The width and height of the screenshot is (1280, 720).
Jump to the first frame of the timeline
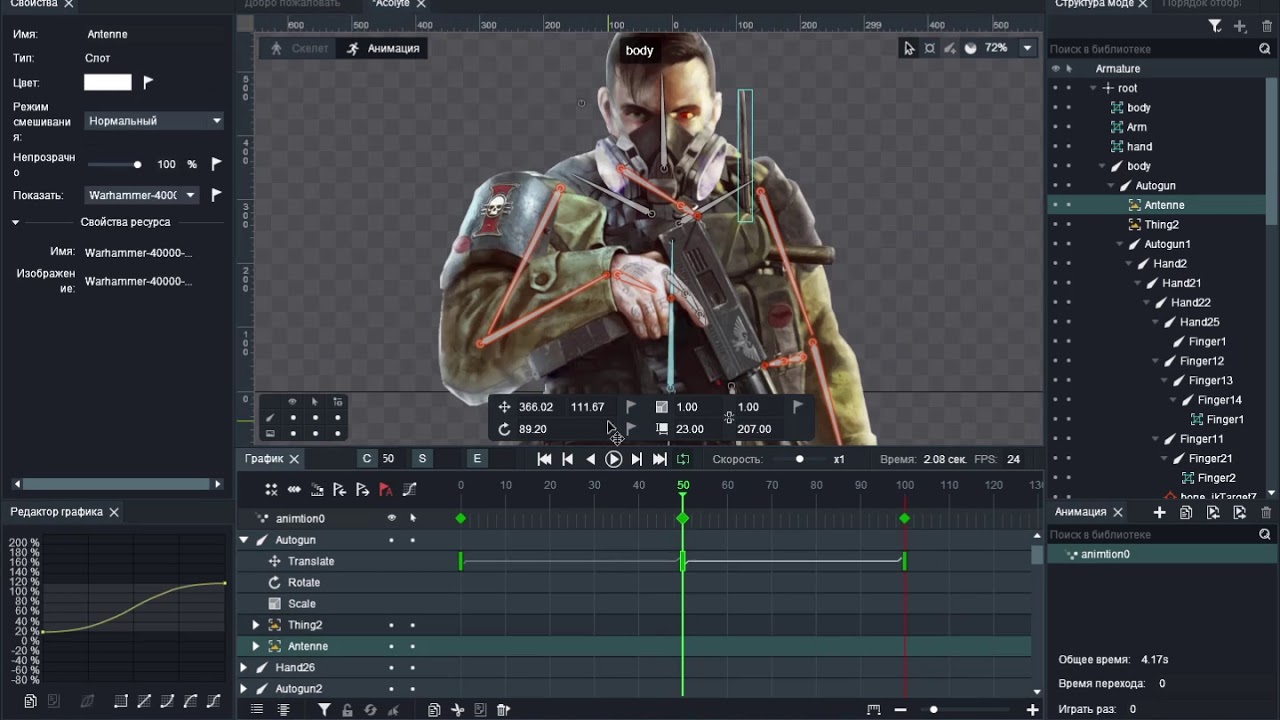[x=544, y=459]
